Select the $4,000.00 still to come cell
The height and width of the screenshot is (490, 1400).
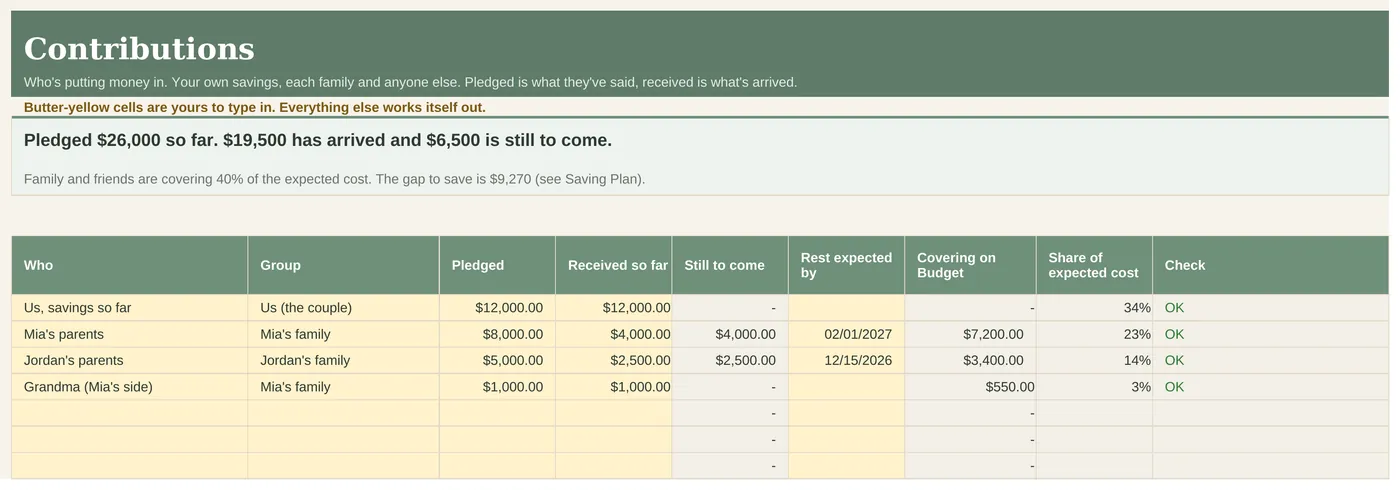tap(730, 334)
